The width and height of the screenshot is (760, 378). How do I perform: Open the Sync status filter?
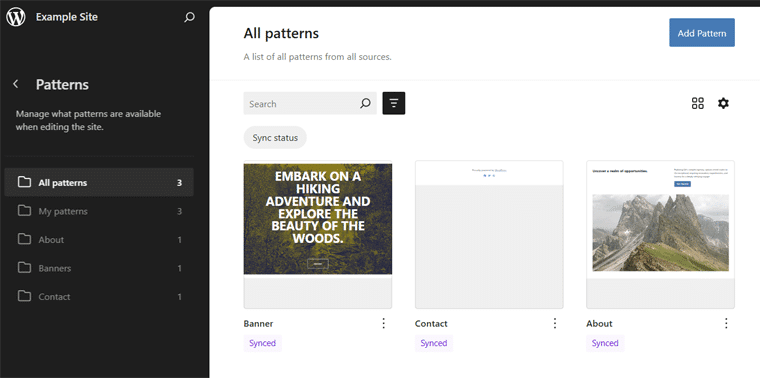tap(275, 138)
